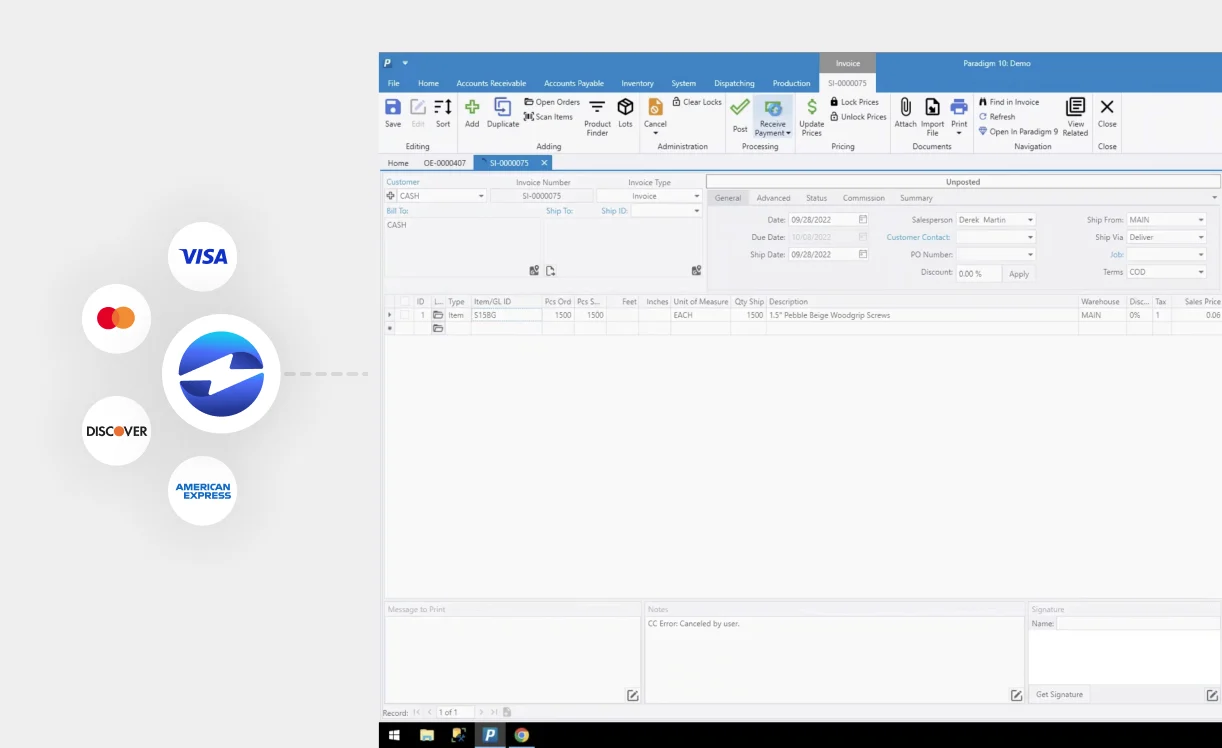Open View Related documents icon
1222x748 pixels.
1075,107
